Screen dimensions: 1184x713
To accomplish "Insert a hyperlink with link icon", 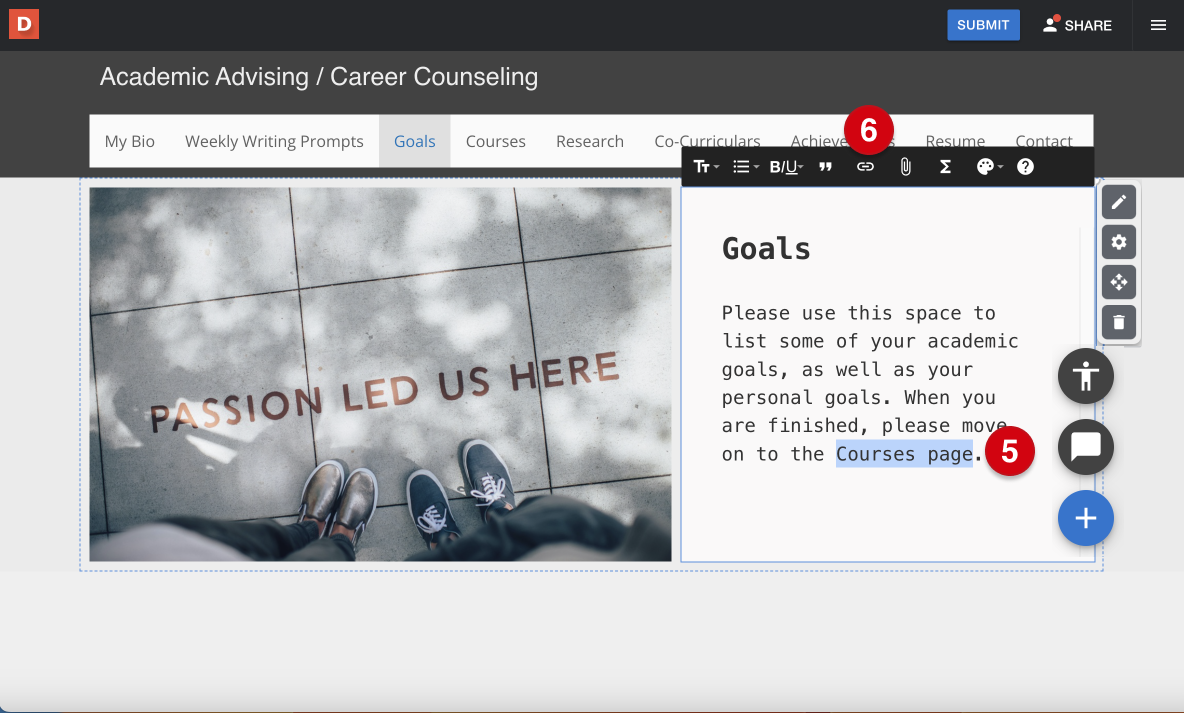I will click(865, 167).
